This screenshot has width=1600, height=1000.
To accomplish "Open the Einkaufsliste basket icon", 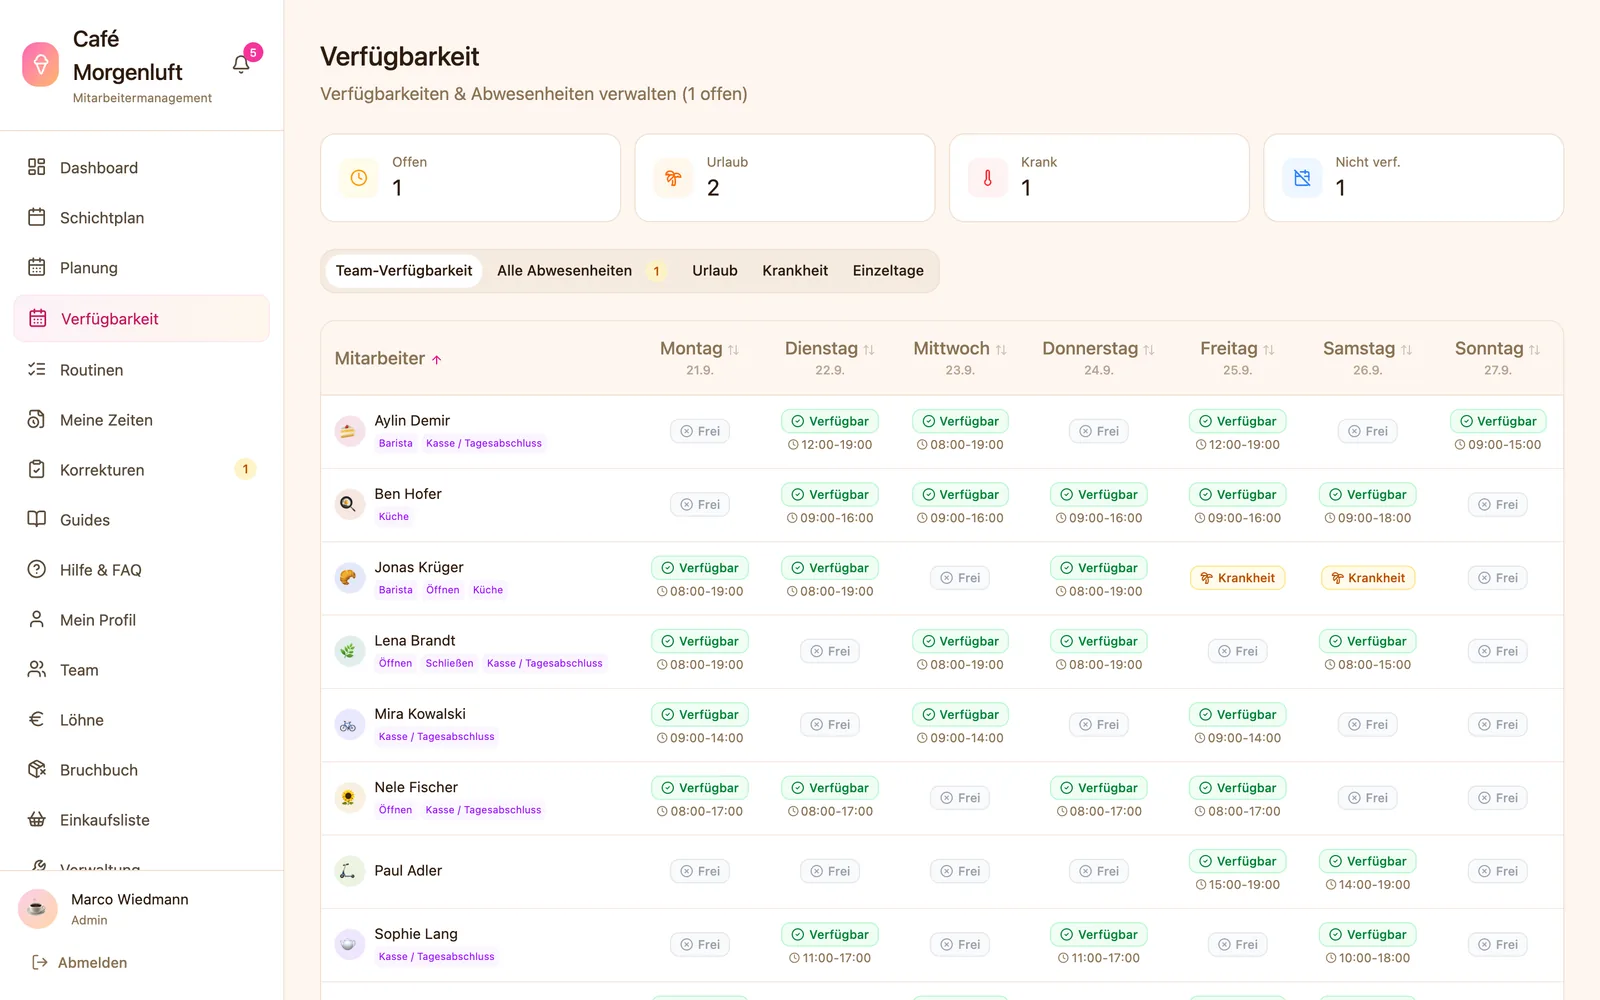I will (37, 819).
